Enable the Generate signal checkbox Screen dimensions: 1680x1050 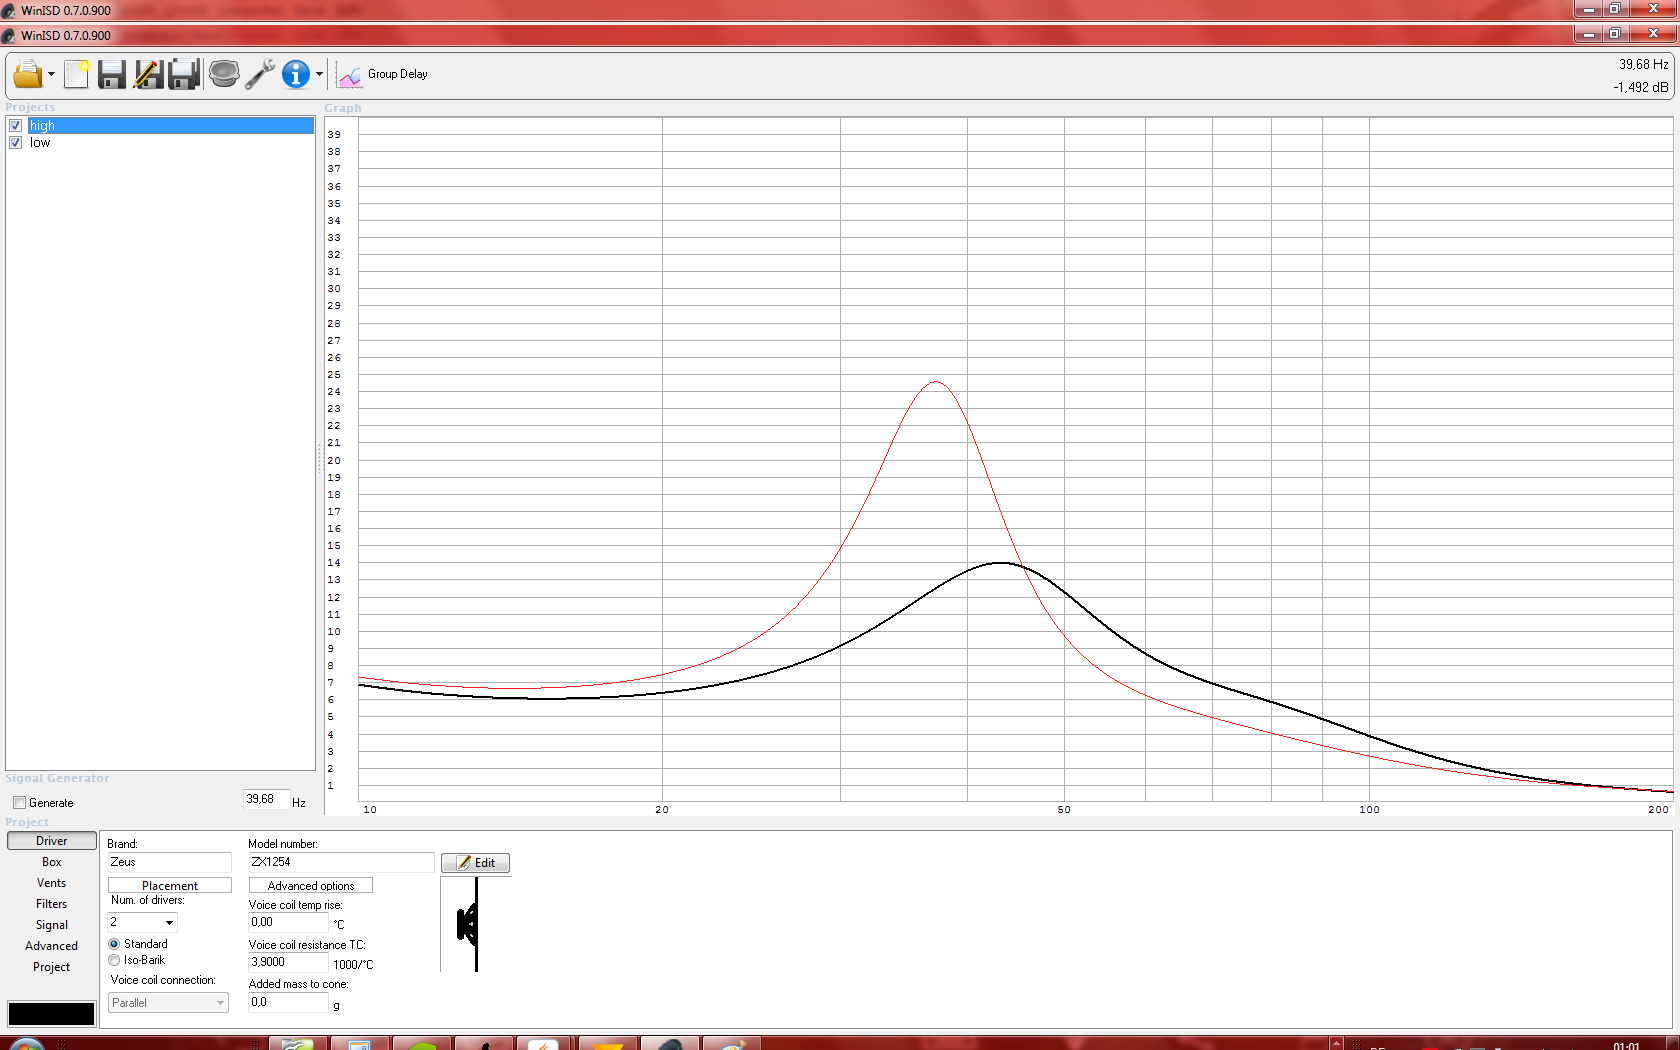[x=19, y=803]
